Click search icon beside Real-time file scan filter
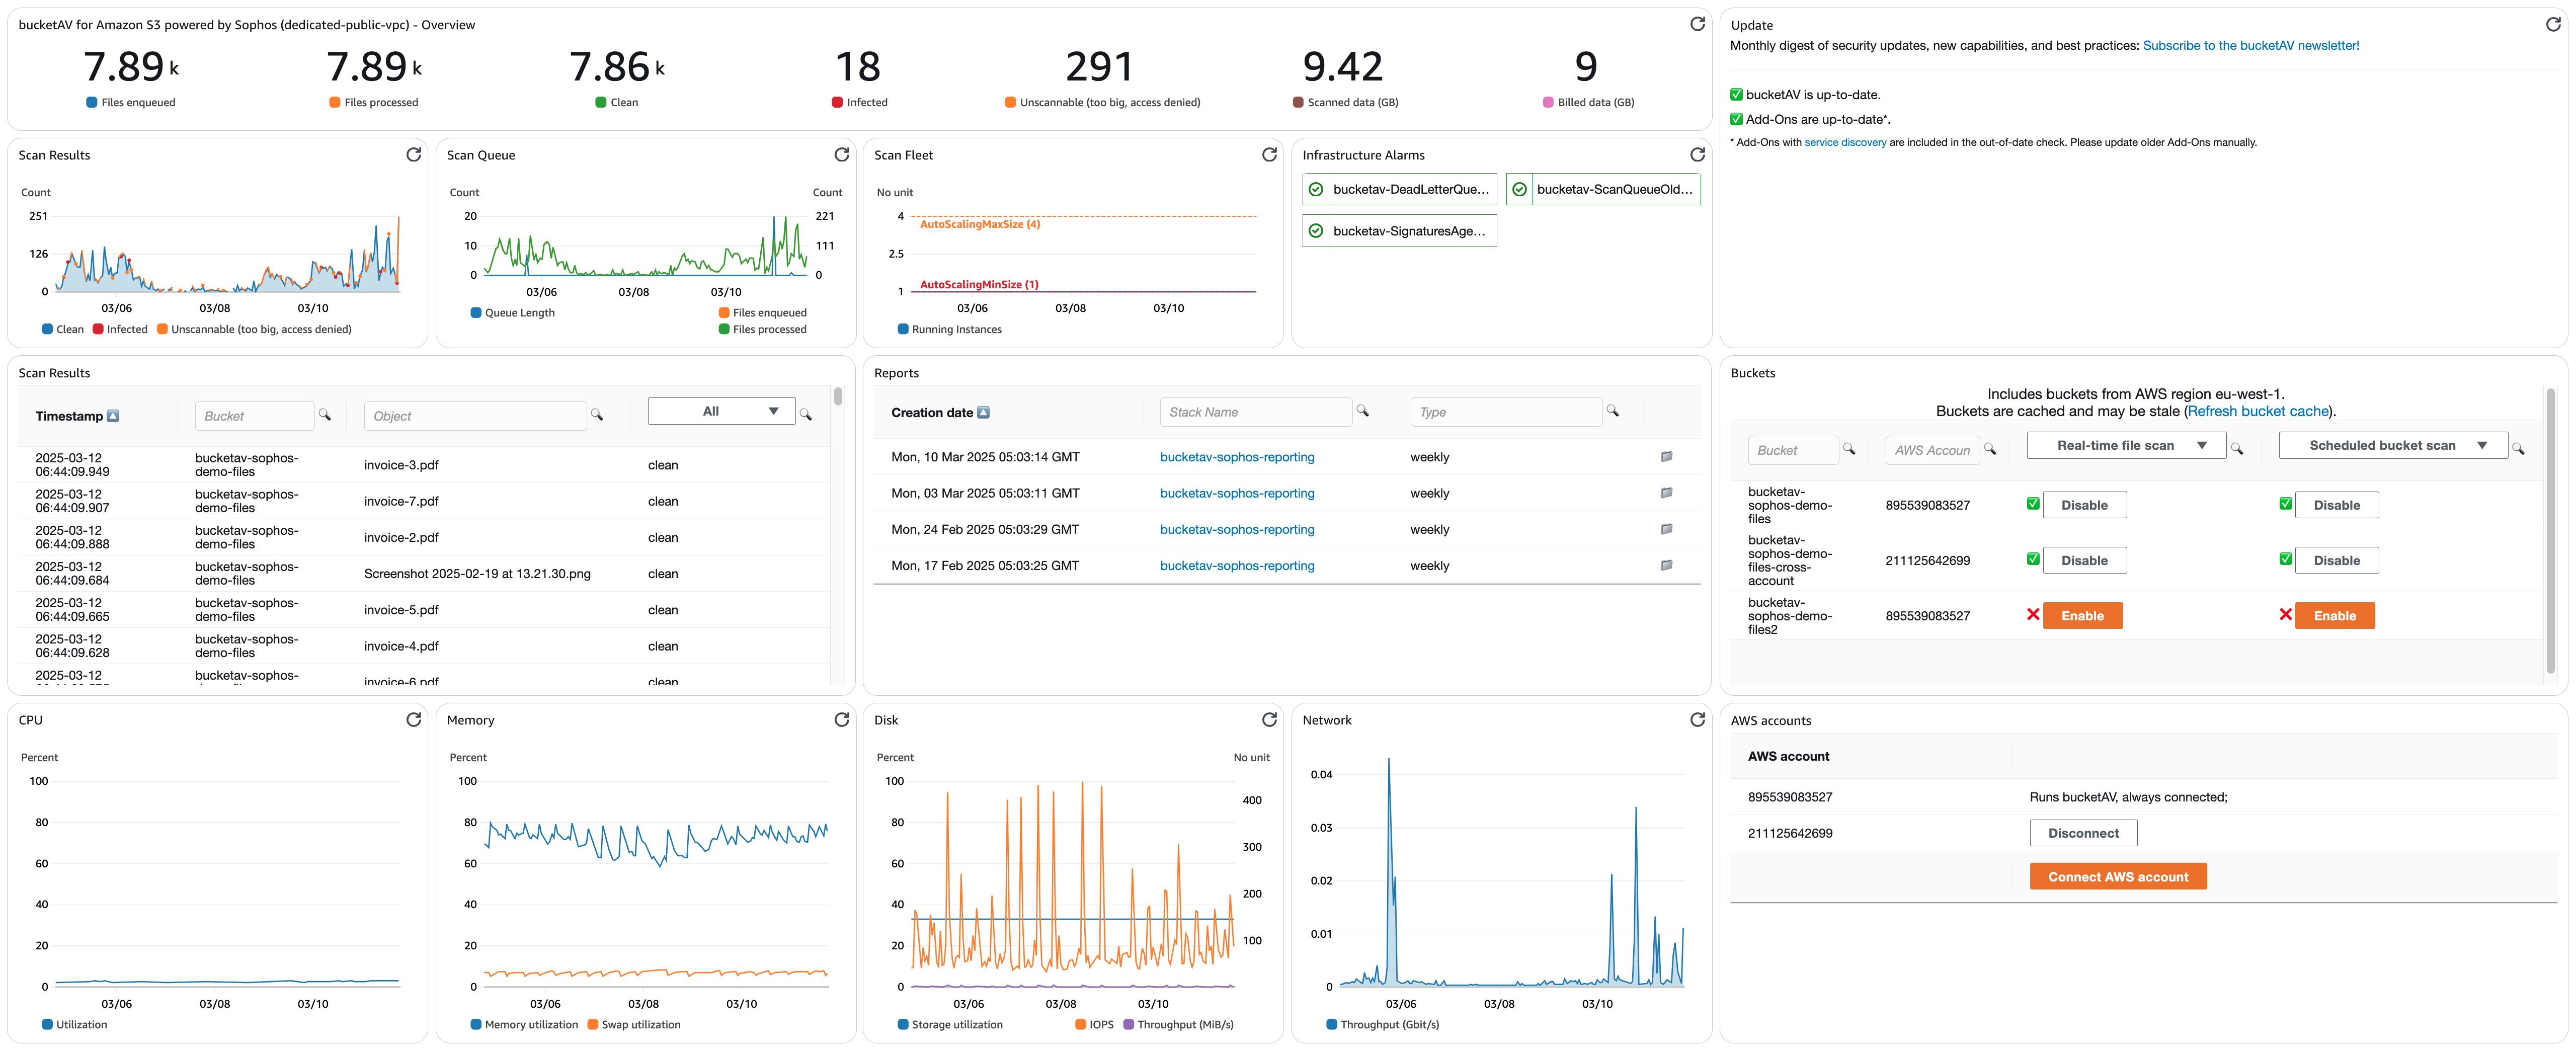This screenshot has height=1053, width=2576. click(2237, 449)
